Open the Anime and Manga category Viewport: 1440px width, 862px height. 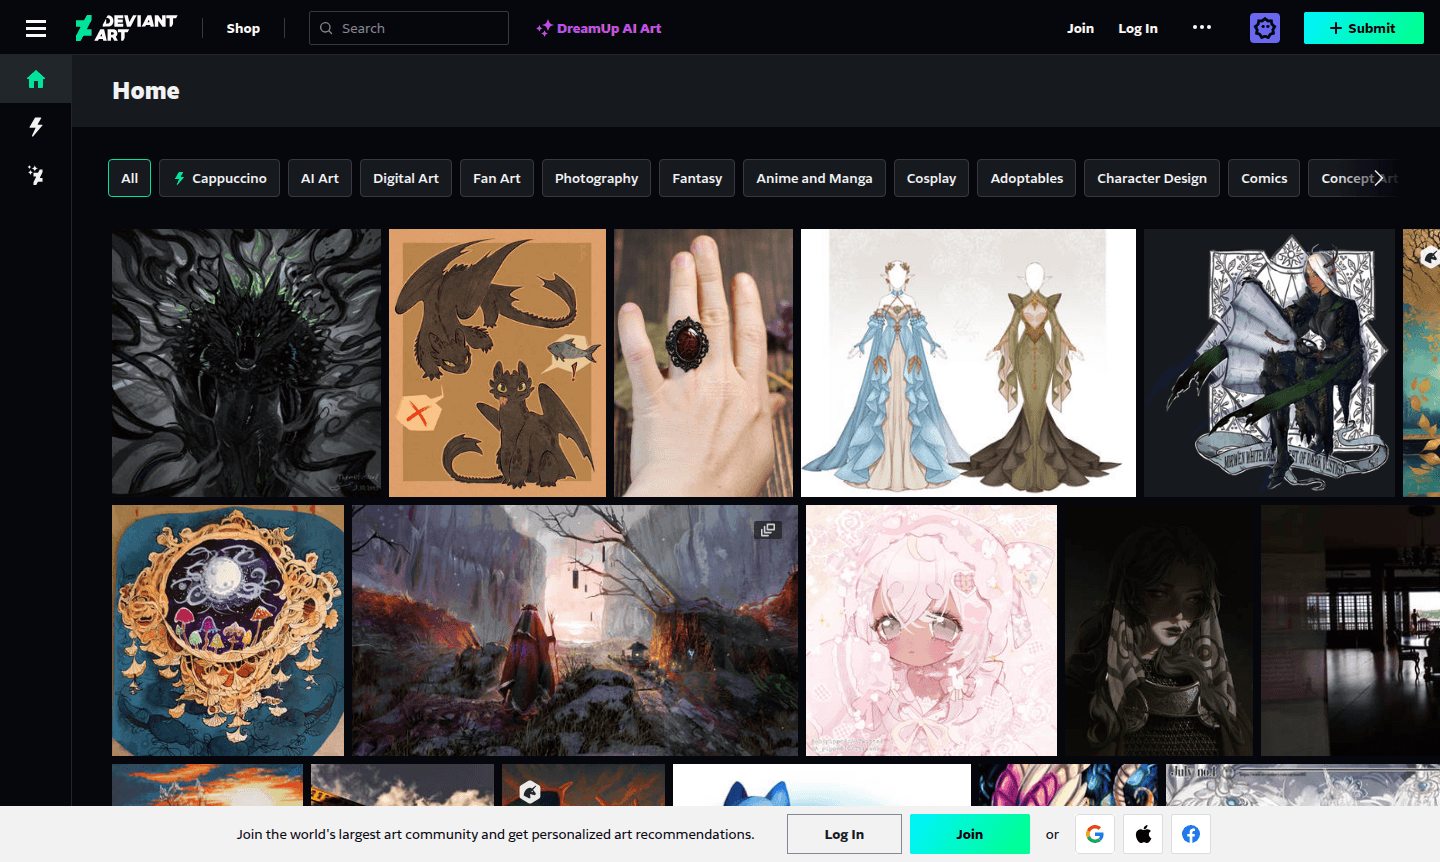point(814,177)
